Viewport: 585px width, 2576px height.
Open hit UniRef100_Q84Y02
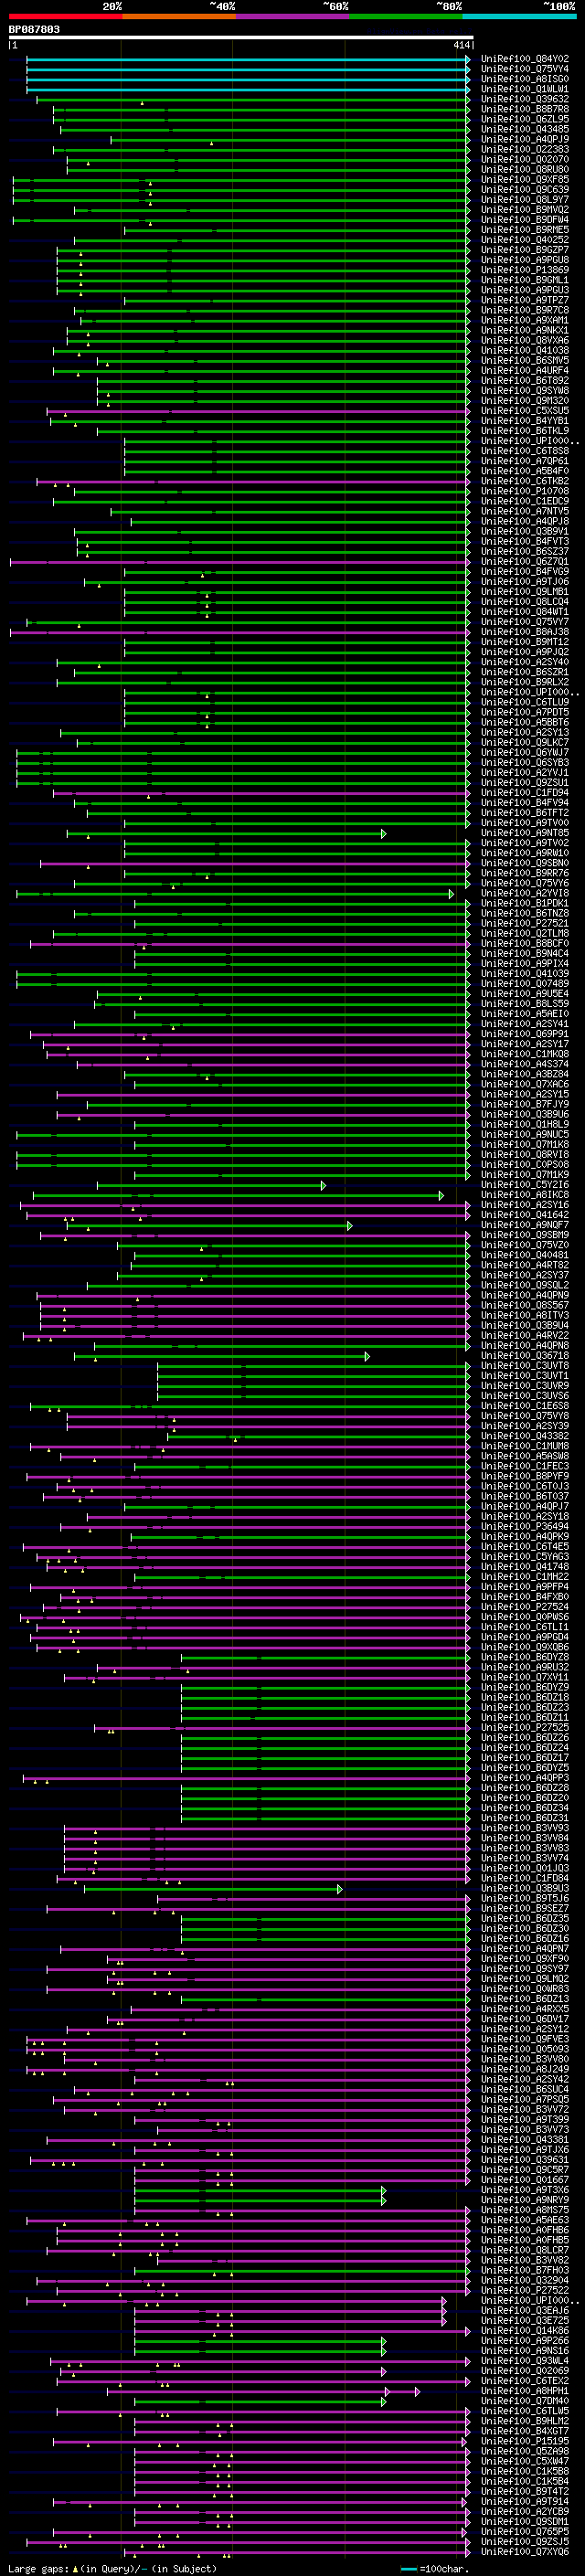click(524, 59)
